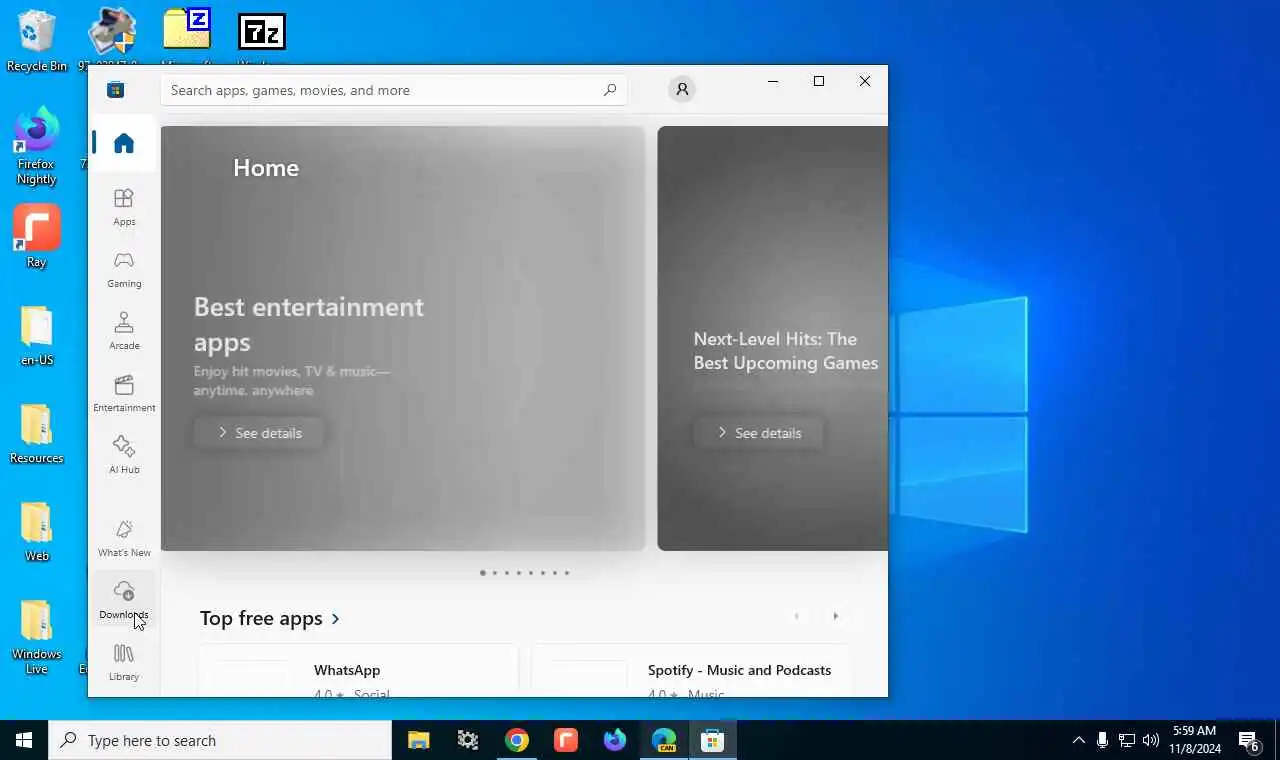Open the Apps section
Screen dimensions: 1280x760
click(x=124, y=207)
